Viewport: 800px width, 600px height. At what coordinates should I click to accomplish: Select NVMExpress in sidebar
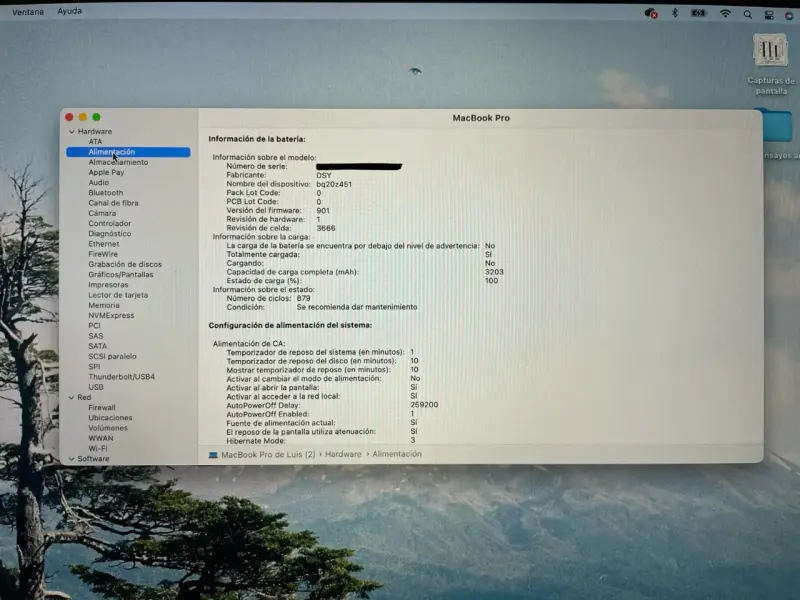coord(111,315)
